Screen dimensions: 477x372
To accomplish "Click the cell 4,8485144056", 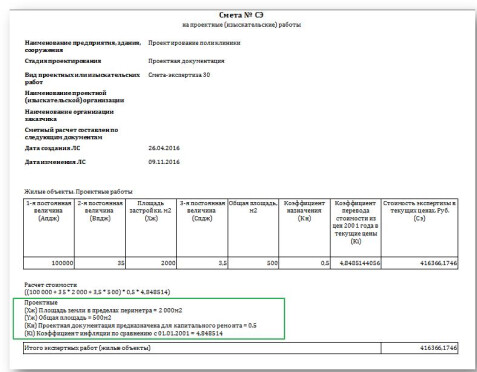I will click(356, 263).
